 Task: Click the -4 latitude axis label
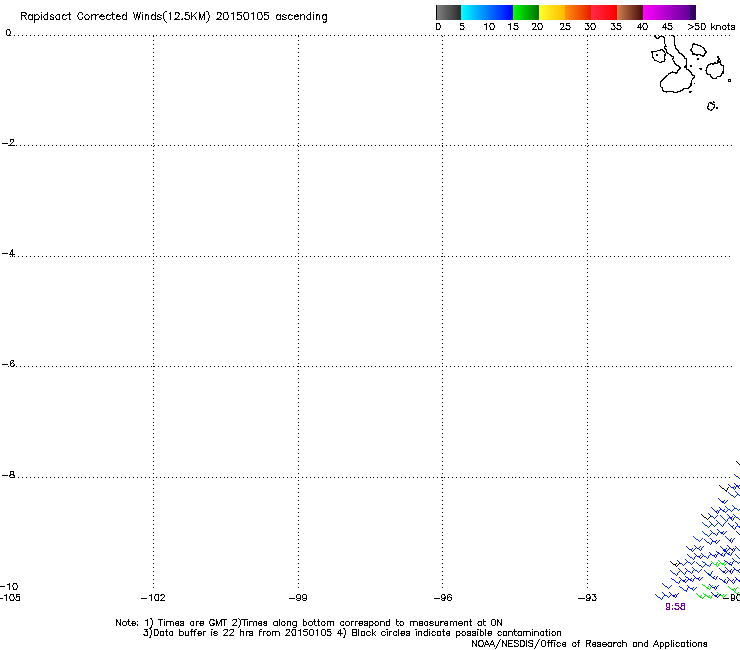[x=8, y=253]
